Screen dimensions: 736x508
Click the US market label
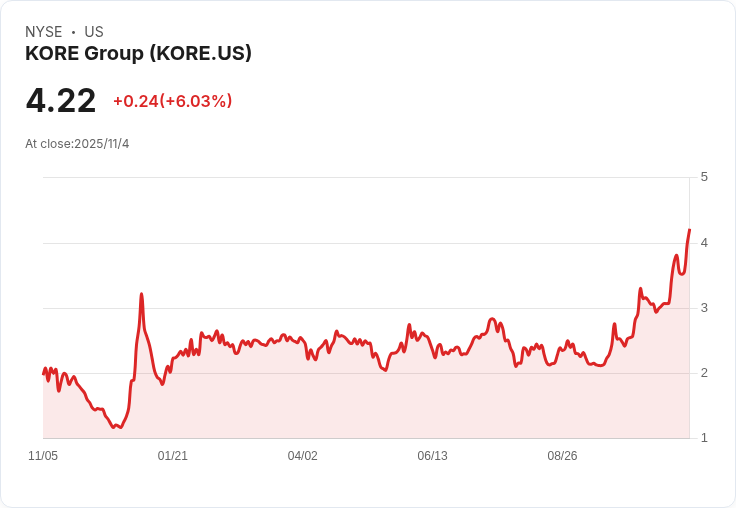[94, 32]
